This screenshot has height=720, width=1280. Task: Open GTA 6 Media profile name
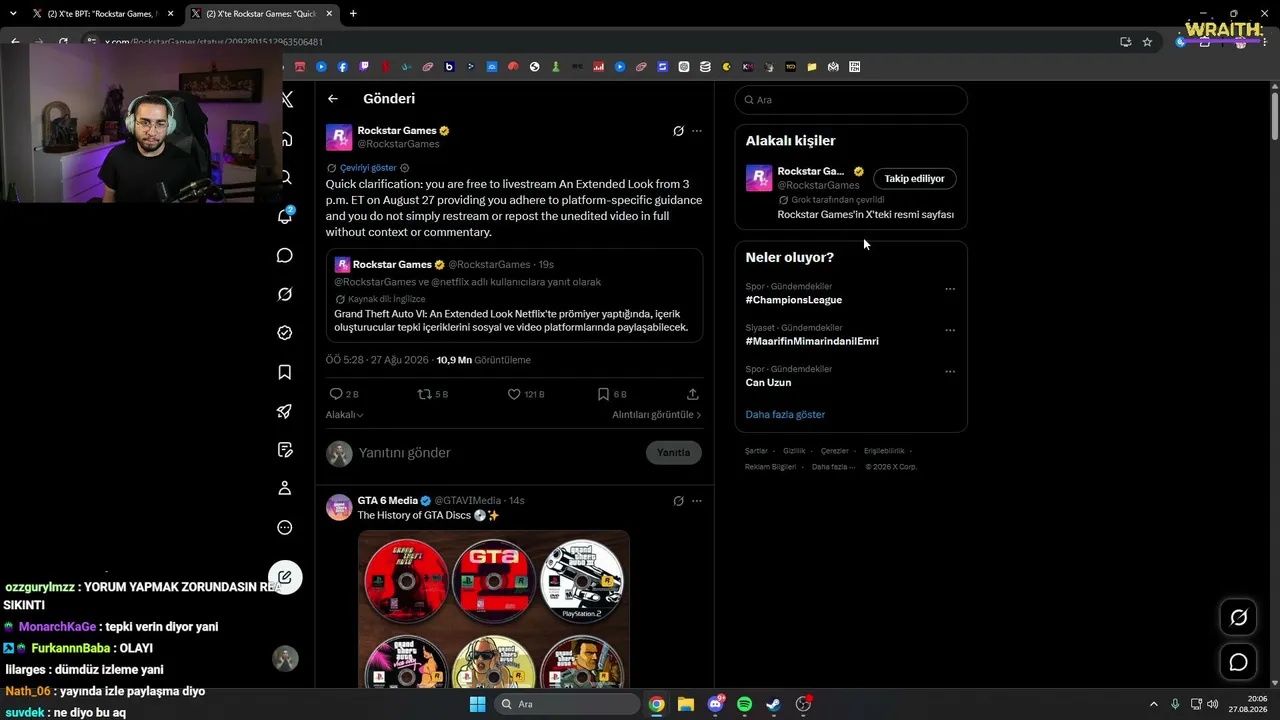click(387, 500)
